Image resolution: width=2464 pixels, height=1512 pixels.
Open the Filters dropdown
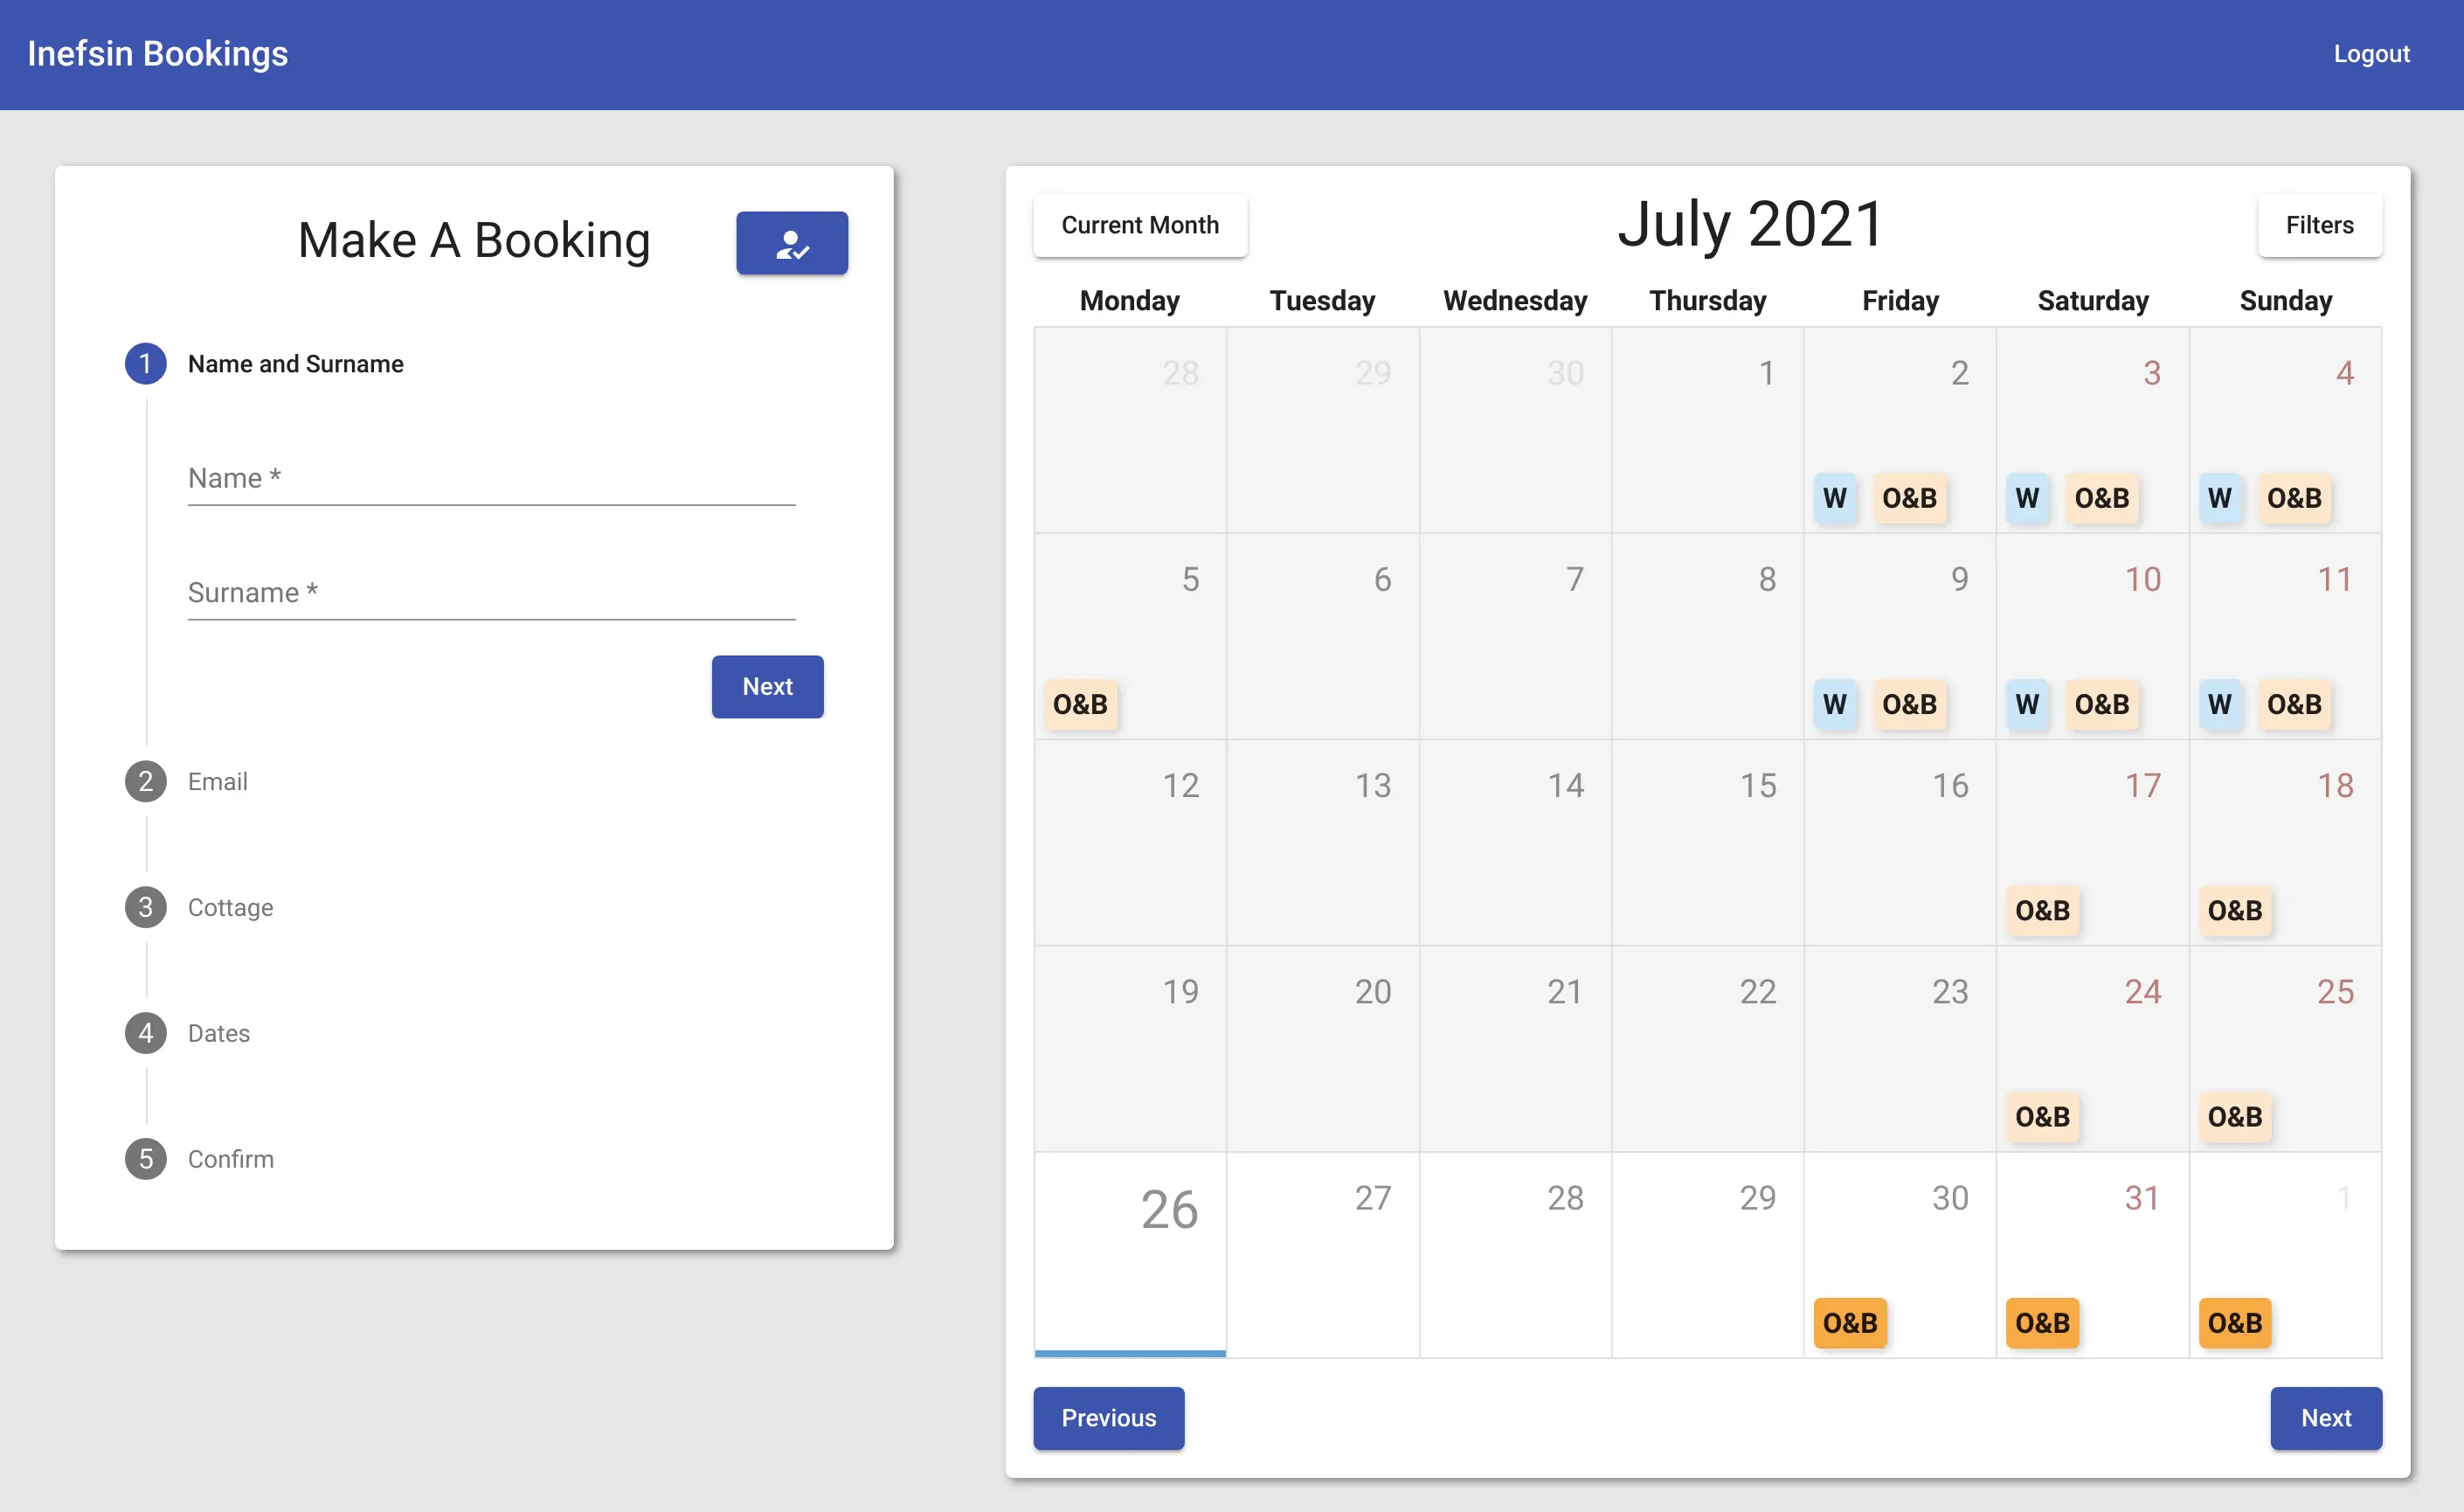(x=2318, y=225)
